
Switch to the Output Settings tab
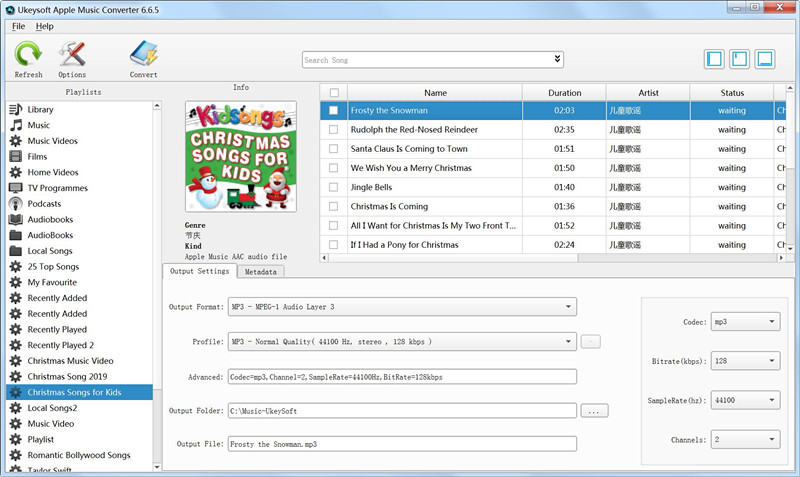click(x=199, y=271)
